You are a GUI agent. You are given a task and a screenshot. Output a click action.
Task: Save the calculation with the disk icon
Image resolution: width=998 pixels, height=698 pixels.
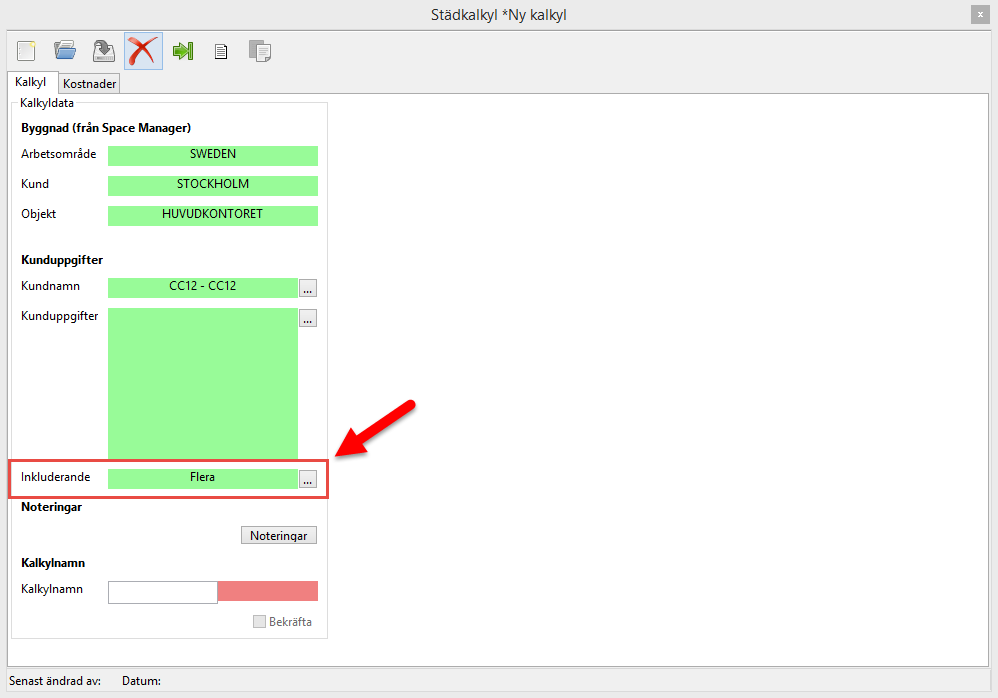(x=104, y=50)
